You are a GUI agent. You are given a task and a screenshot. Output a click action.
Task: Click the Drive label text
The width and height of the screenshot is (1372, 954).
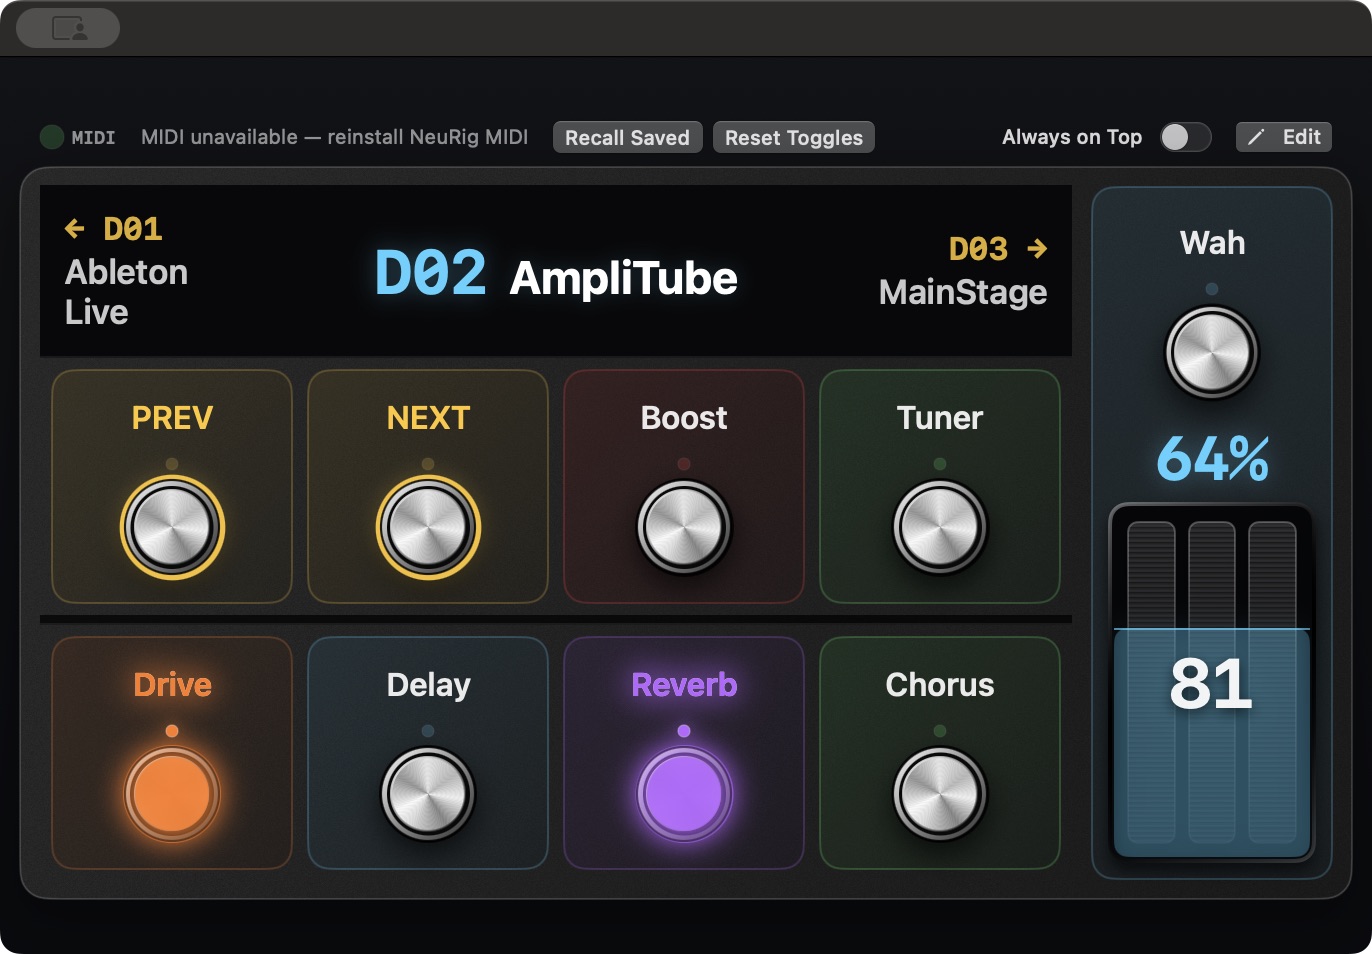pos(172,685)
